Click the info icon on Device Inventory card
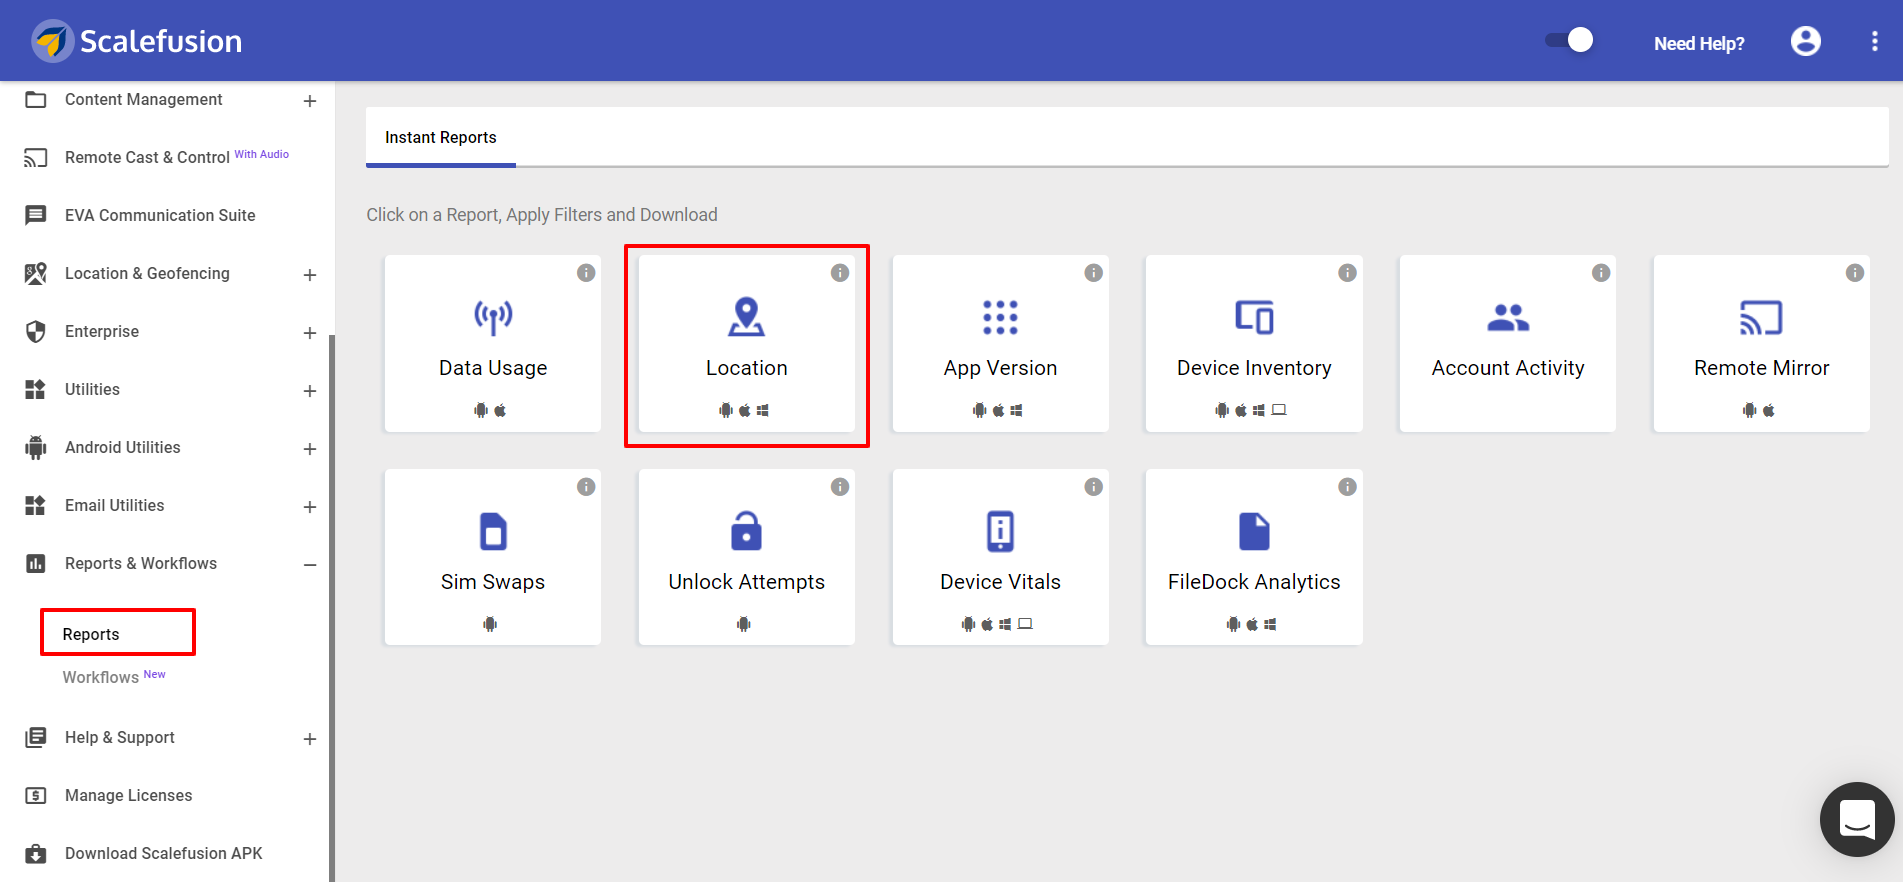Screen dimensions: 1903x882 click(1348, 273)
